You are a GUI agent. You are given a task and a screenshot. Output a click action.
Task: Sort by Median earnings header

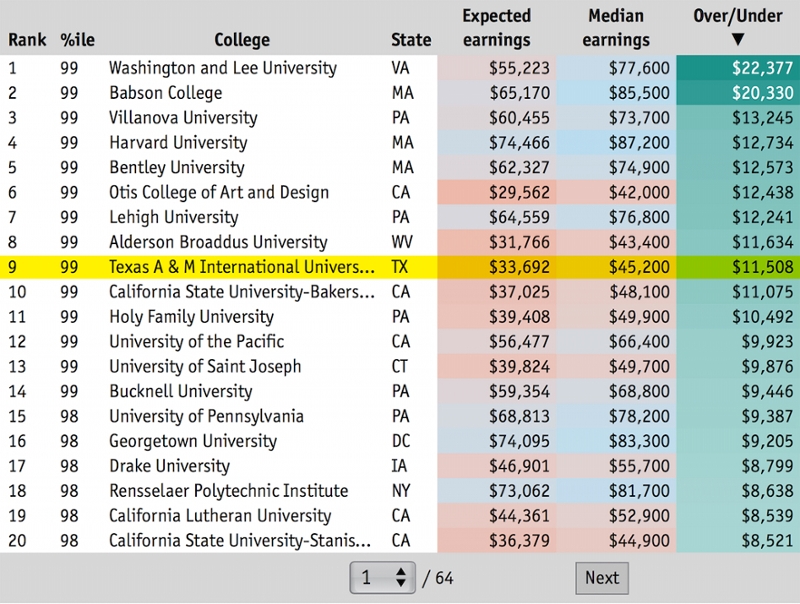616,28
